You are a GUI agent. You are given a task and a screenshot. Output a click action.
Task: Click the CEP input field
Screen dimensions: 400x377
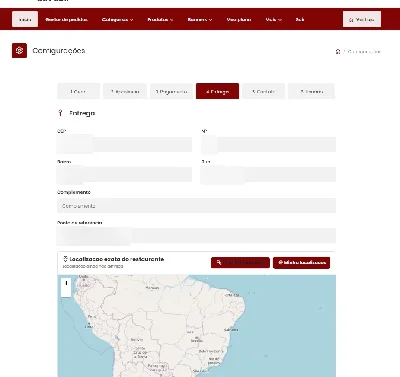click(x=124, y=144)
